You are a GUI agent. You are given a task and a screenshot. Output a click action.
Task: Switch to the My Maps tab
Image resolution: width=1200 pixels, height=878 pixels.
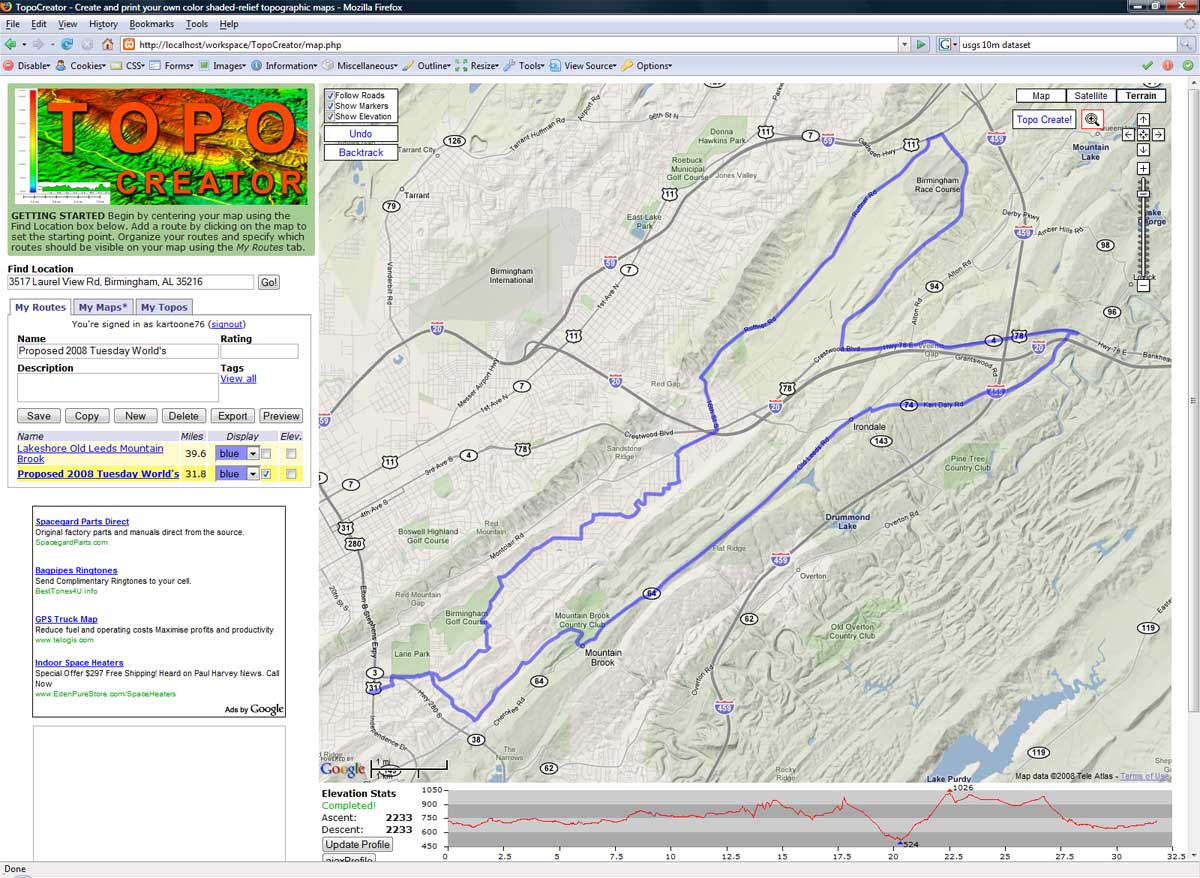click(x=102, y=307)
